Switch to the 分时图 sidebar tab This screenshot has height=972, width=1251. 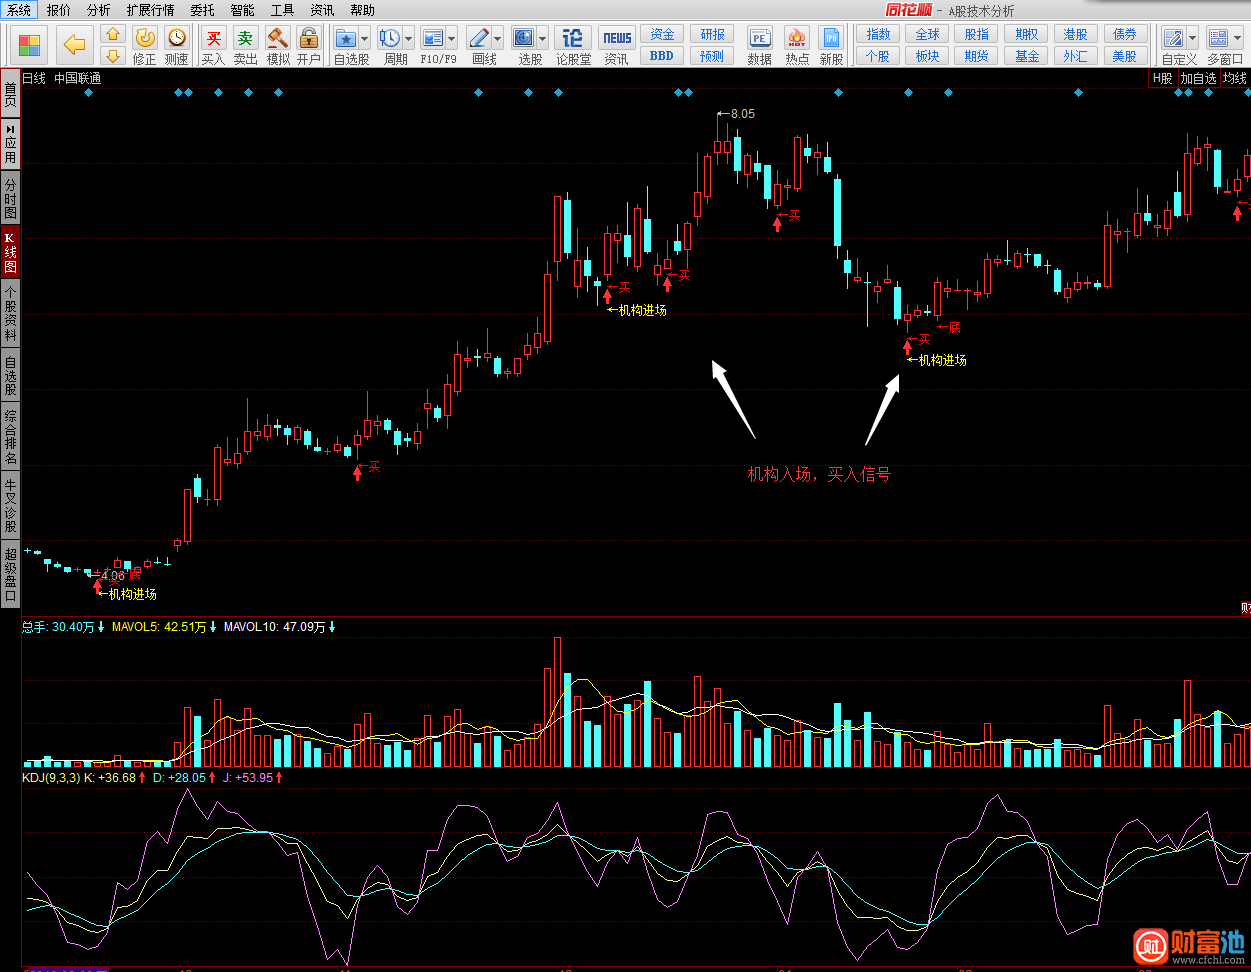tap(10, 199)
